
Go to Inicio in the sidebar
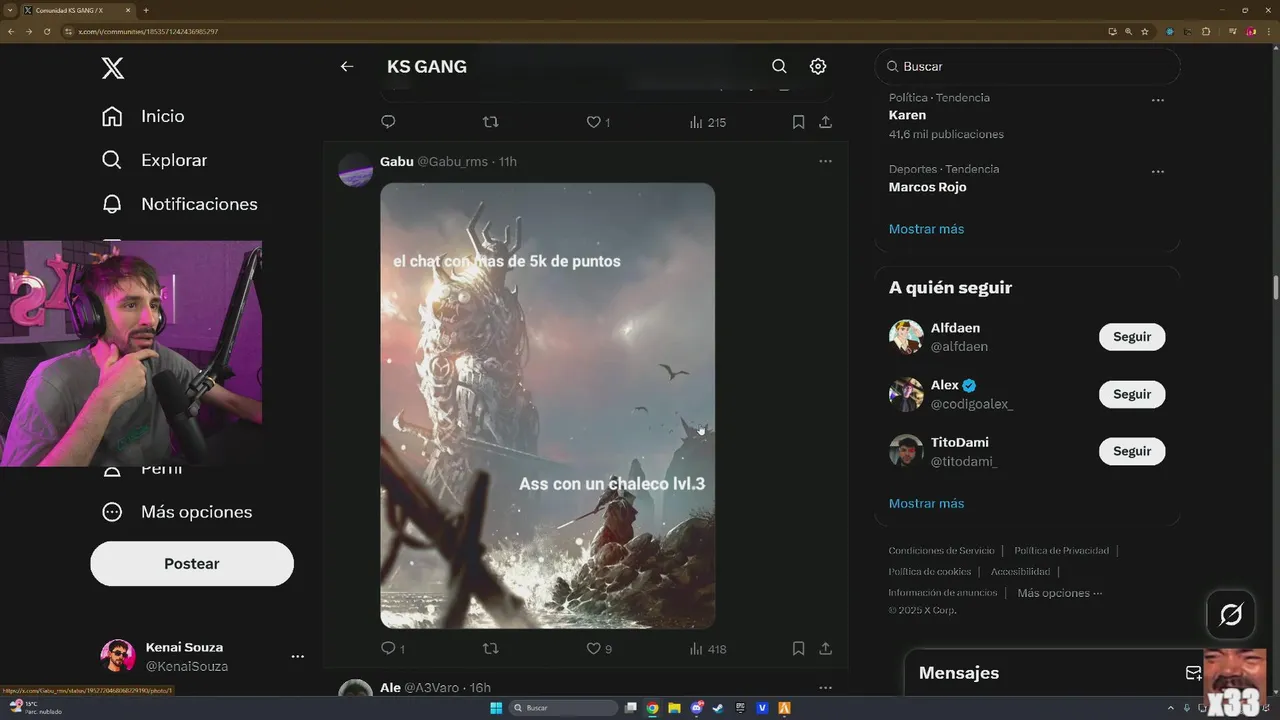(143, 116)
